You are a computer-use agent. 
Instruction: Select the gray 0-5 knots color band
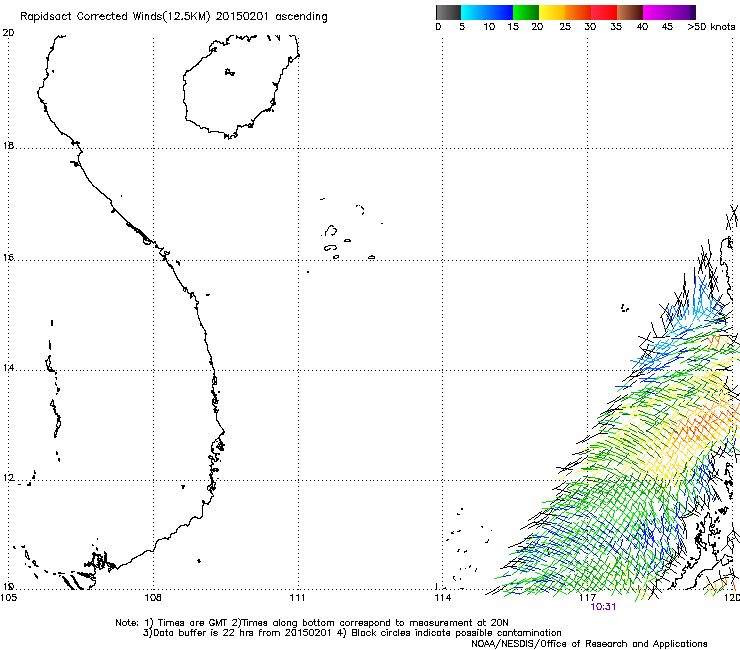coord(448,12)
